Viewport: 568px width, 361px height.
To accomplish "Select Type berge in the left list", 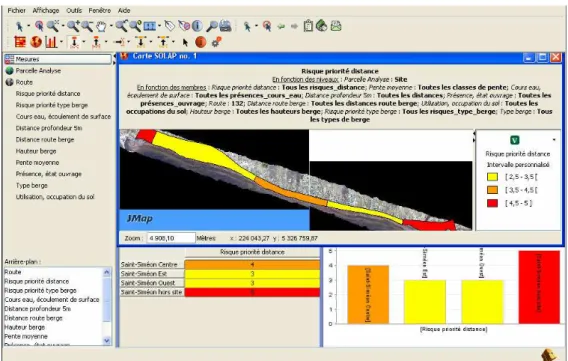I will (32, 185).
